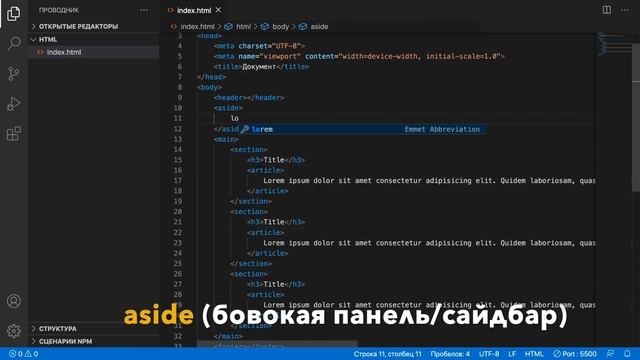
Task: Switch to the index.html editor tab
Action: pos(193,10)
